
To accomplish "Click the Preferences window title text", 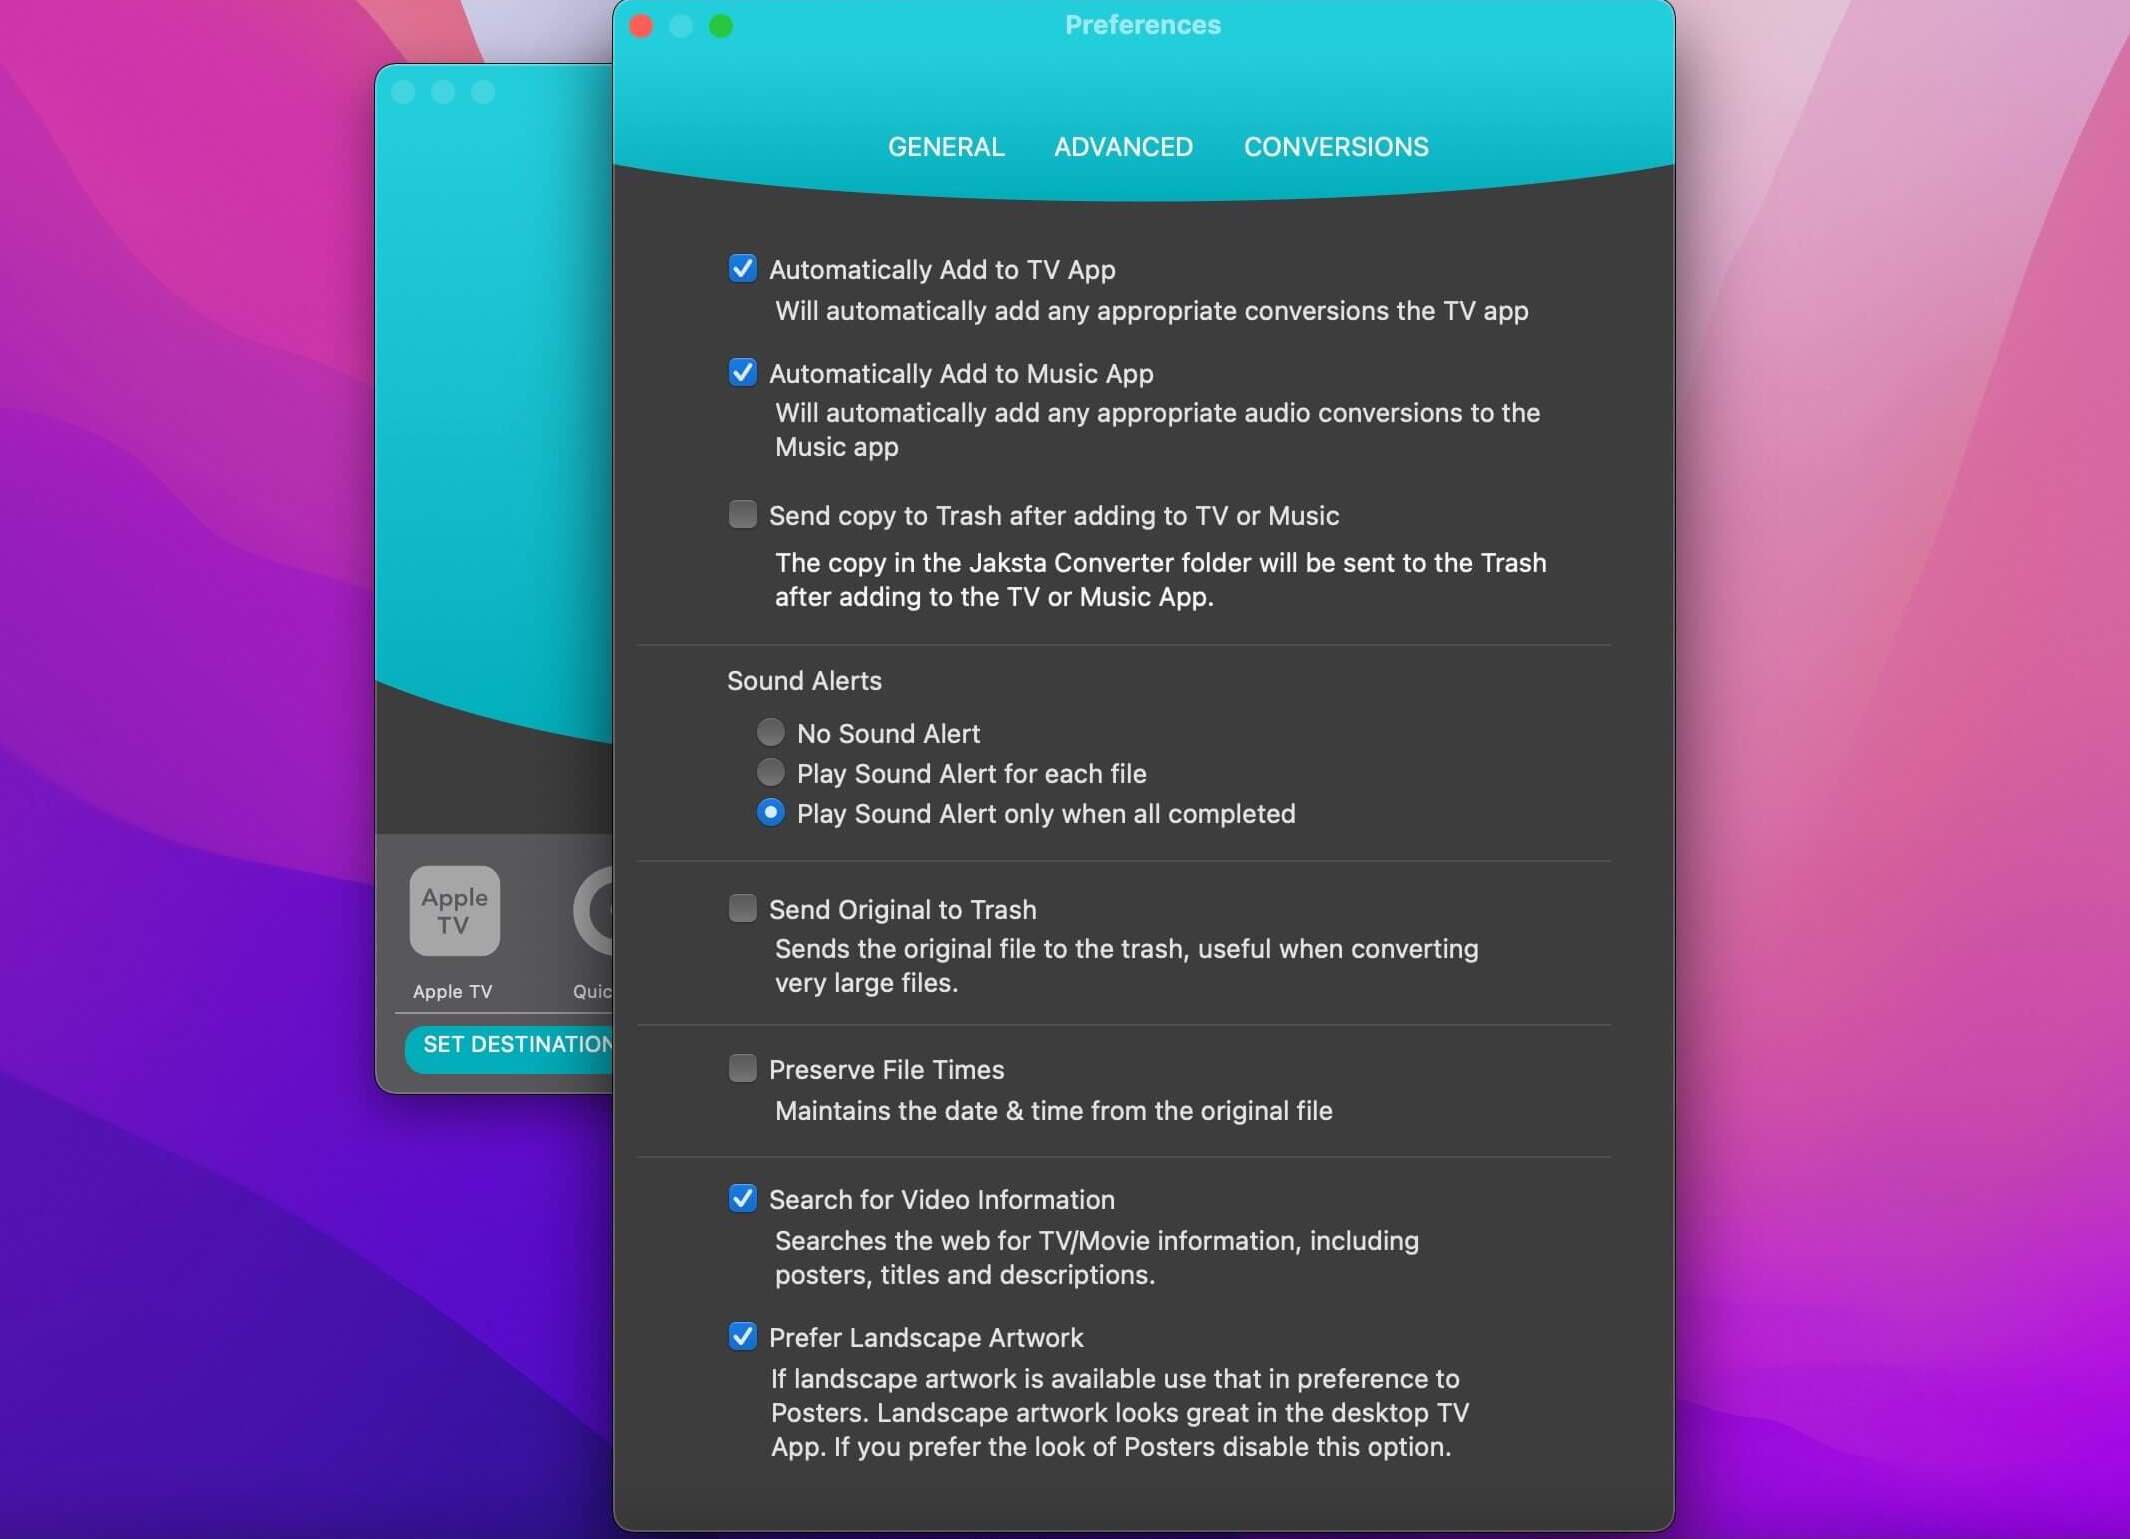I will click(1142, 25).
